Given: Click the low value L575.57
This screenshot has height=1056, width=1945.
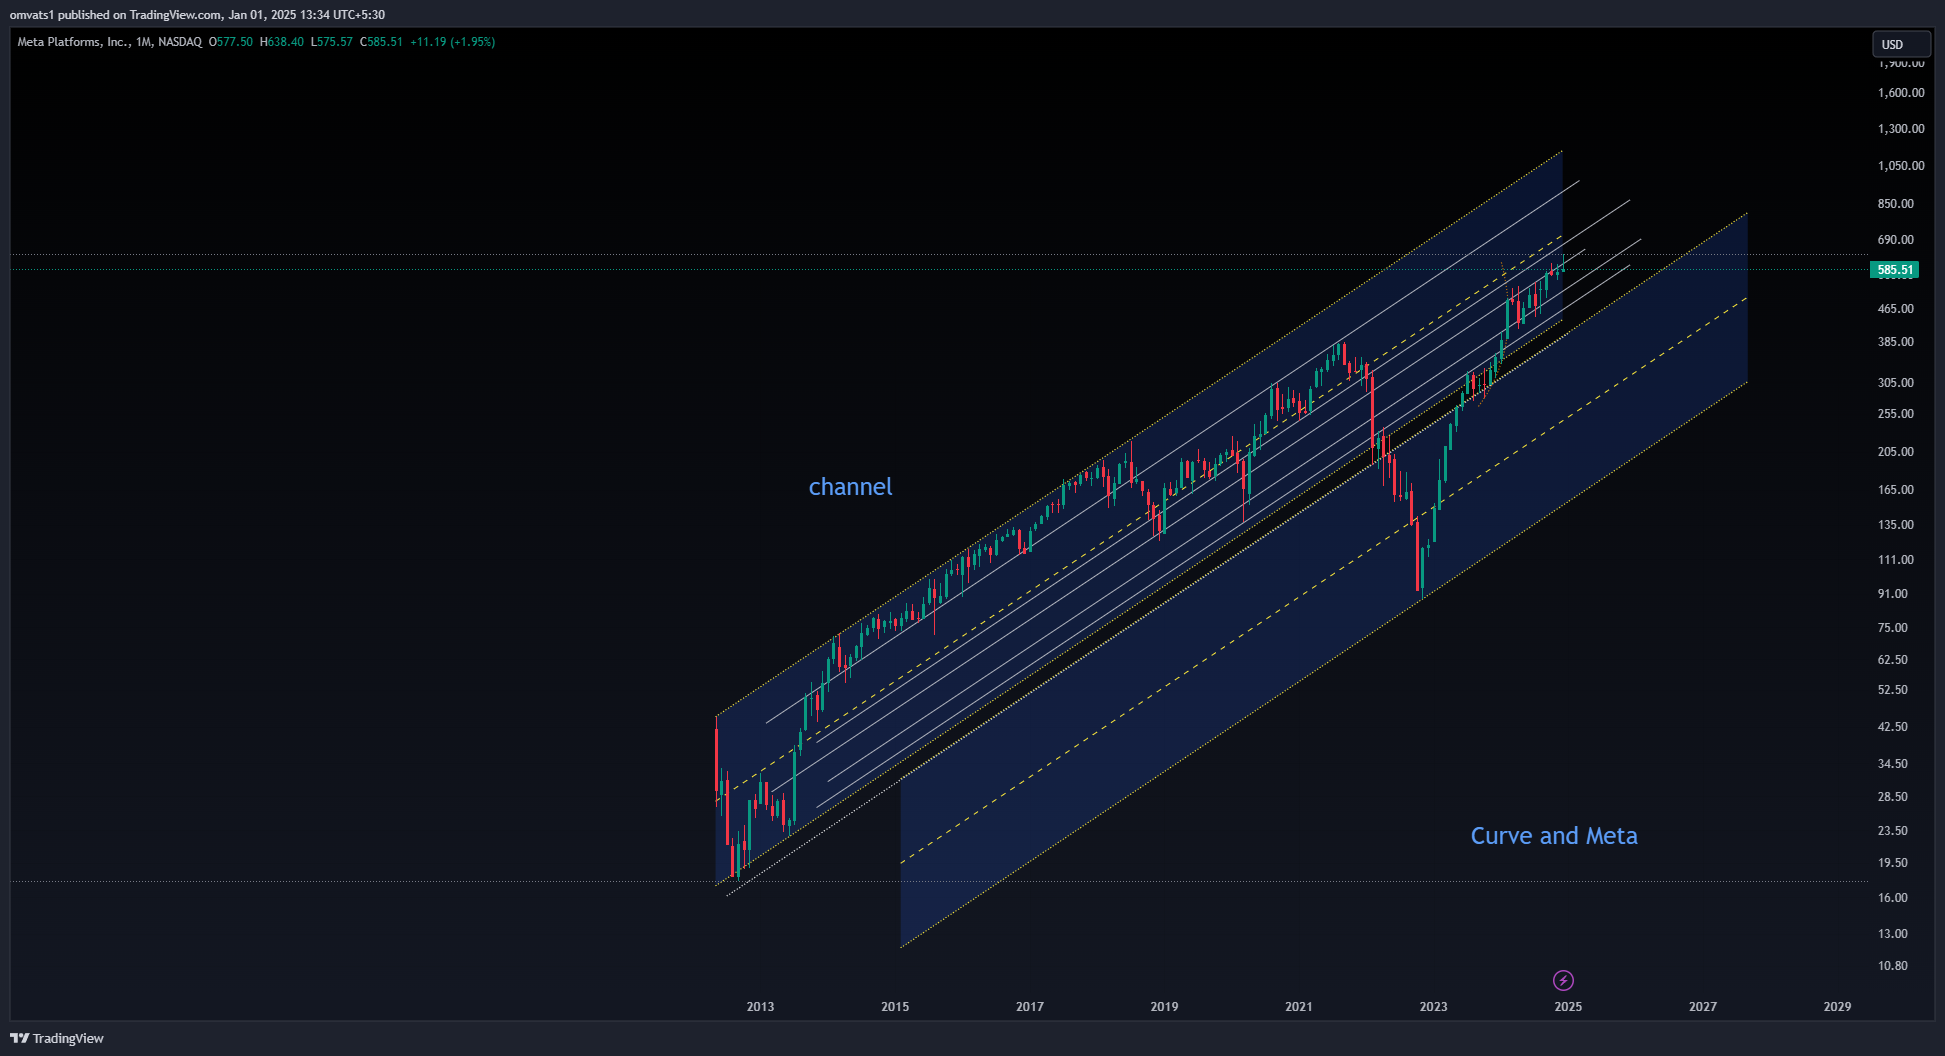Looking at the screenshot, I should tap(332, 42).
